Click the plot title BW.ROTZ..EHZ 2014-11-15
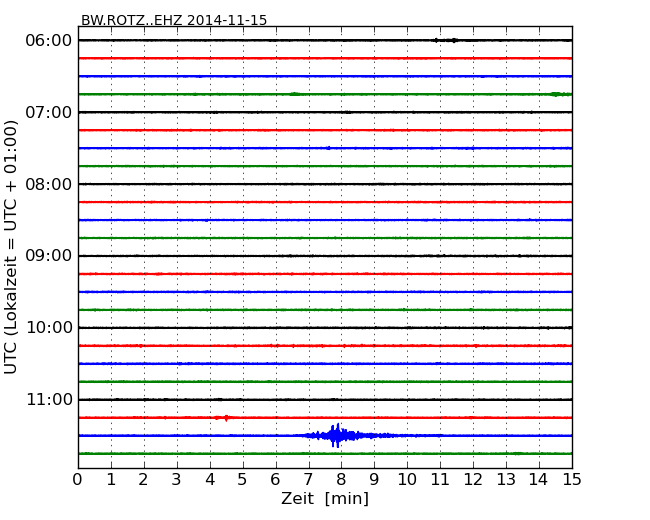This screenshot has height=520, width=650. coord(174,20)
